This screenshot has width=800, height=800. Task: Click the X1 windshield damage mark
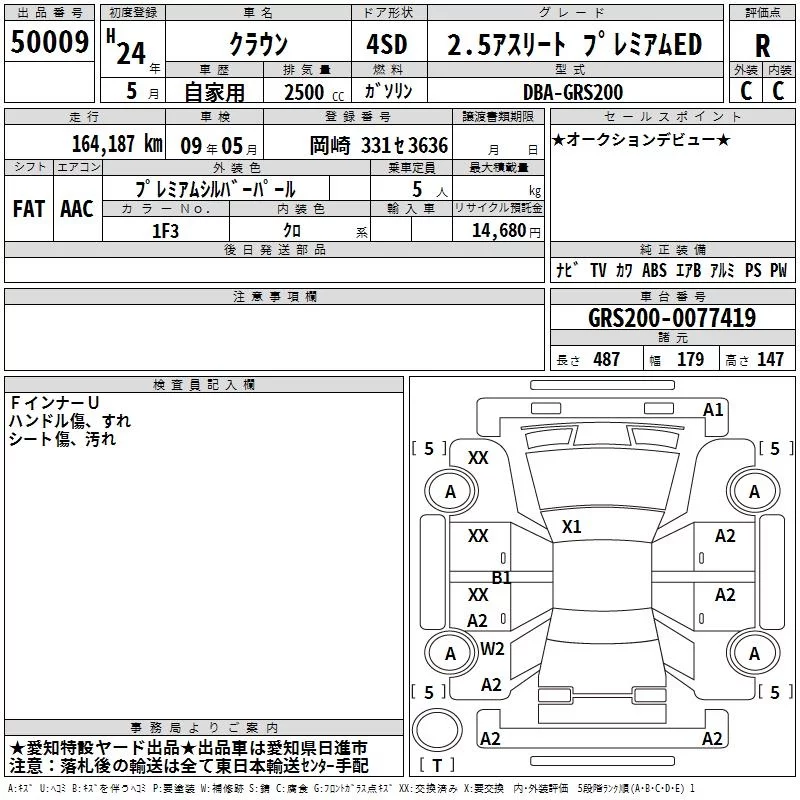tap(571, 527)
